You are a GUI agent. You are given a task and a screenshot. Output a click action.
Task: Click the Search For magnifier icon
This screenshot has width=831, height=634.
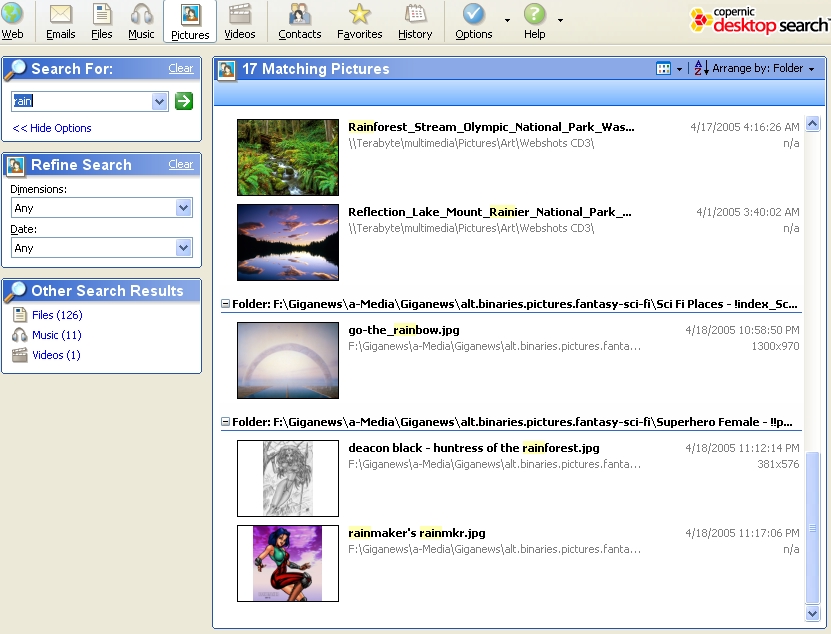coord(15,69)
